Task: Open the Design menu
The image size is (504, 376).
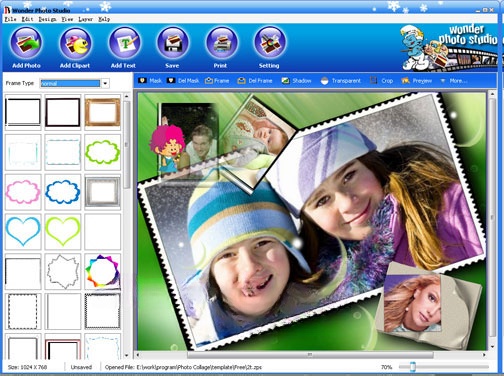Action: [47, 19]
